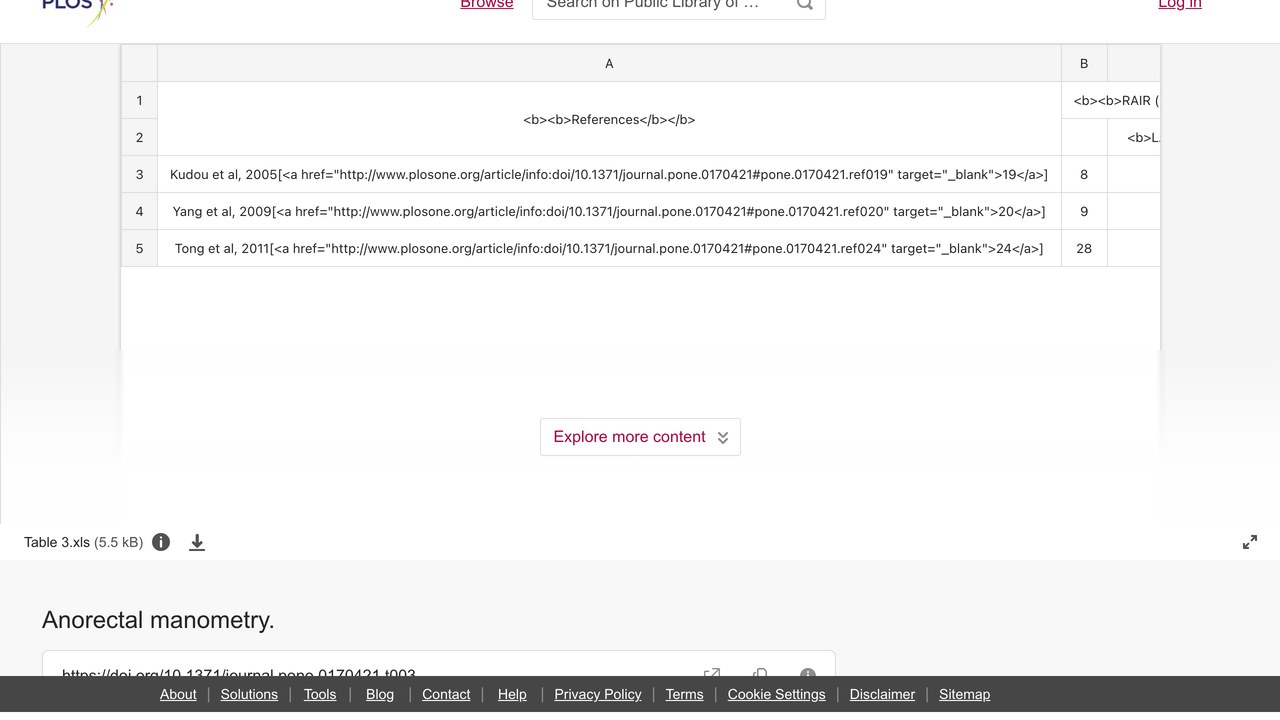This screenshot has width=1280, height=720.
Task: Click the Help footer link
Action: [x=512, y=694]
